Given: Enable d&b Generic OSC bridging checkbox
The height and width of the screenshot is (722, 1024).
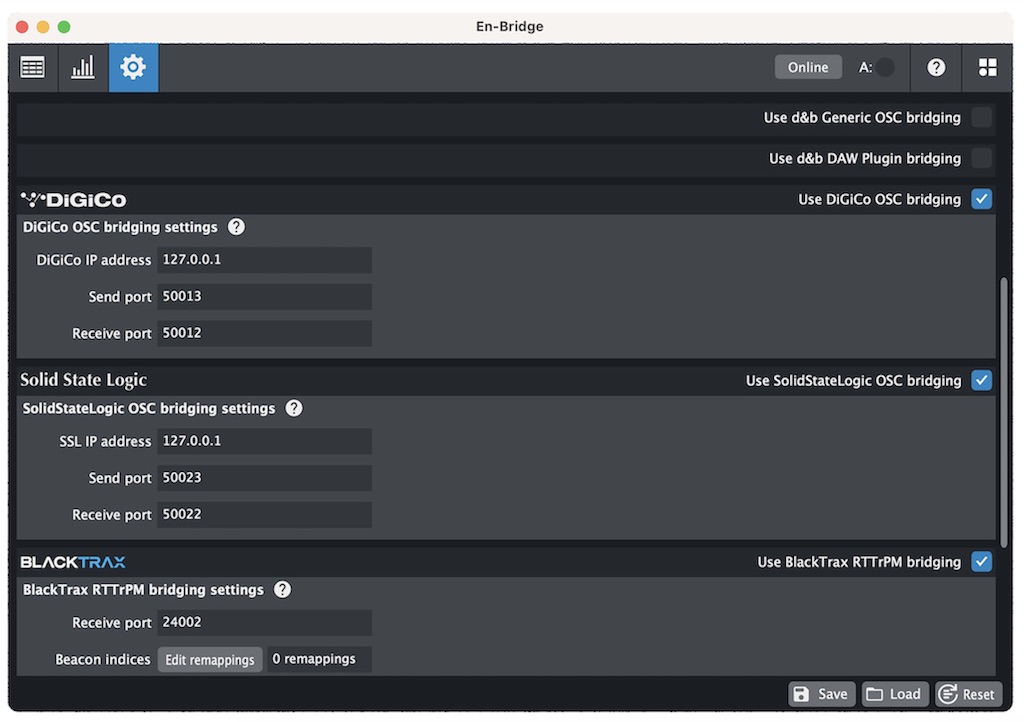Looking at the screenshot, I should 982,118.
